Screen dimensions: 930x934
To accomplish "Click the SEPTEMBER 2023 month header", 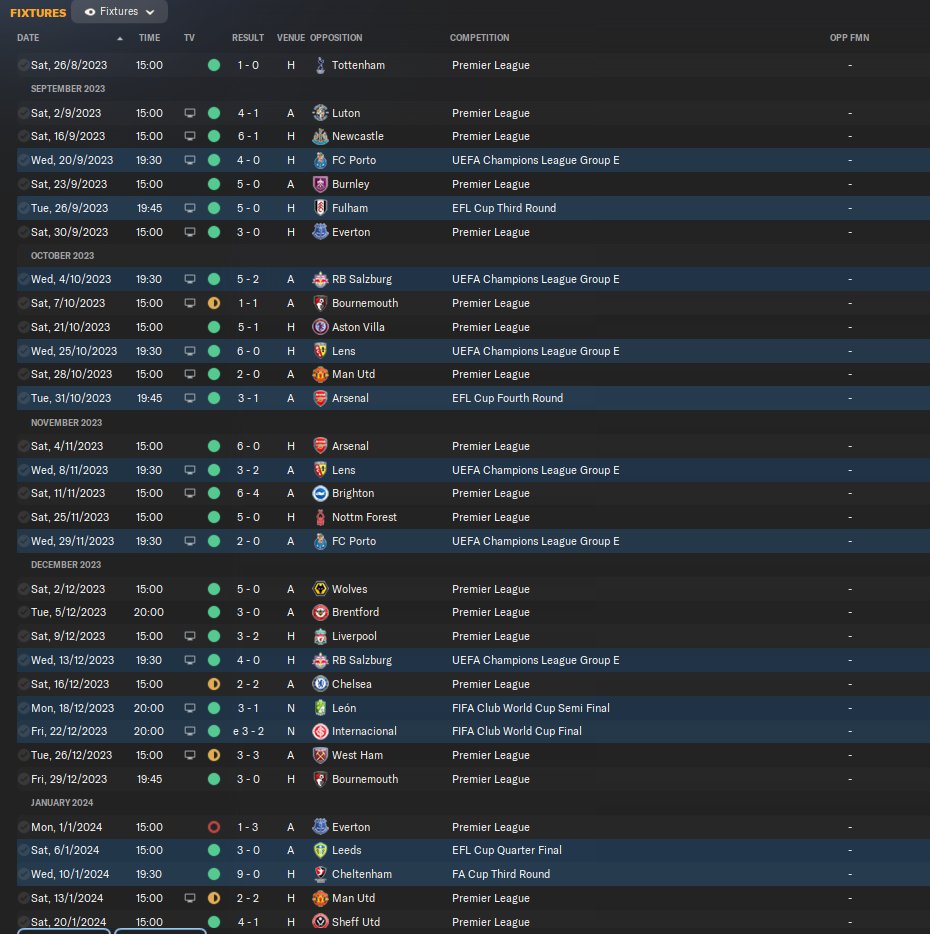I will coord(68,89).
